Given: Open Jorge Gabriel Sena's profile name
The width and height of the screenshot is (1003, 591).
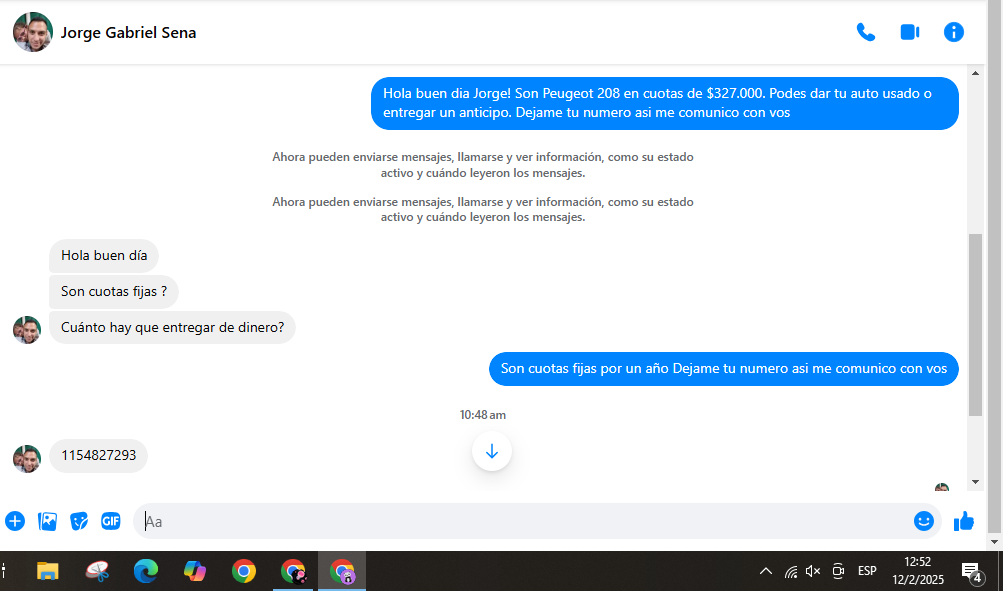Looking at the screenshot, I should coord(128,33).
